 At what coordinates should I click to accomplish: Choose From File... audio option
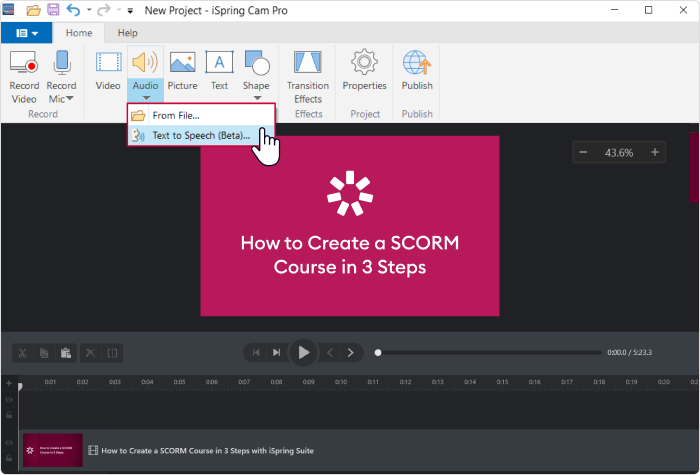point(201,115)
